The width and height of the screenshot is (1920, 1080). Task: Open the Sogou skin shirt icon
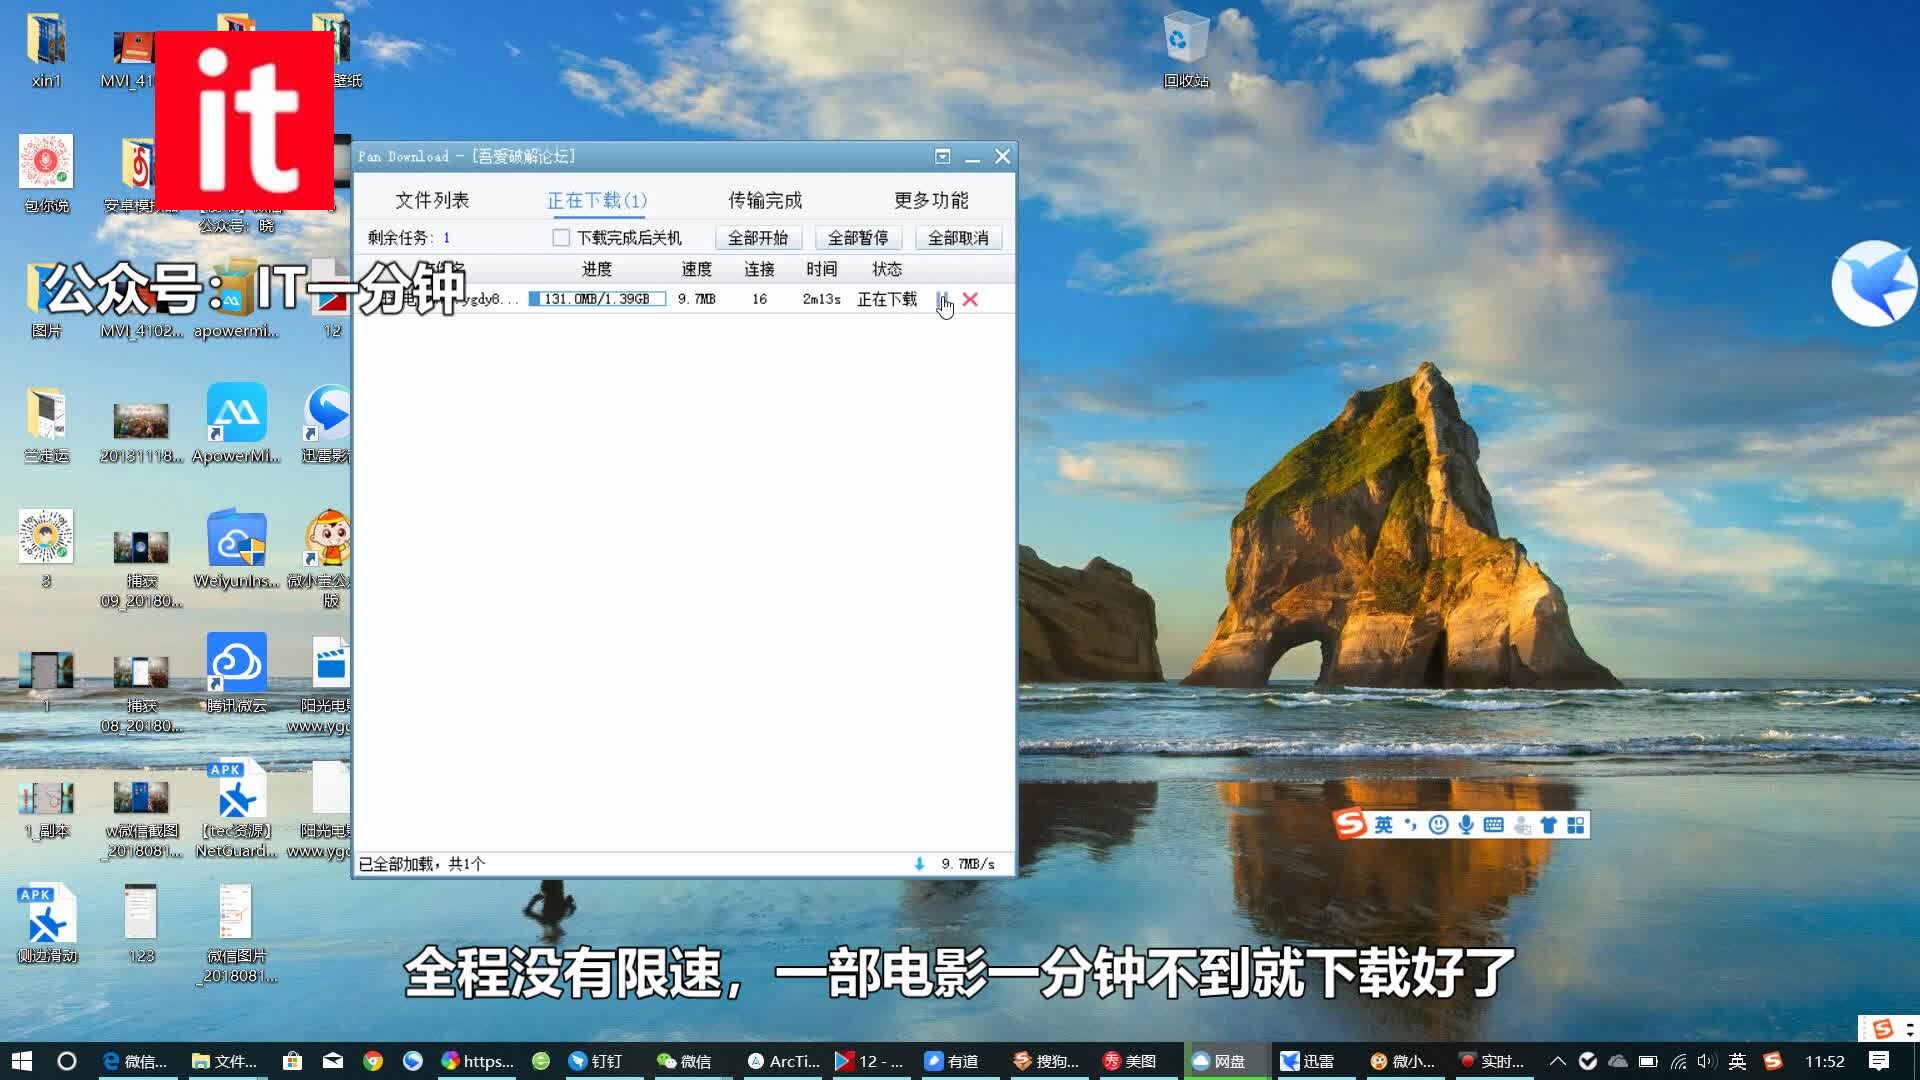(1549, 825)
